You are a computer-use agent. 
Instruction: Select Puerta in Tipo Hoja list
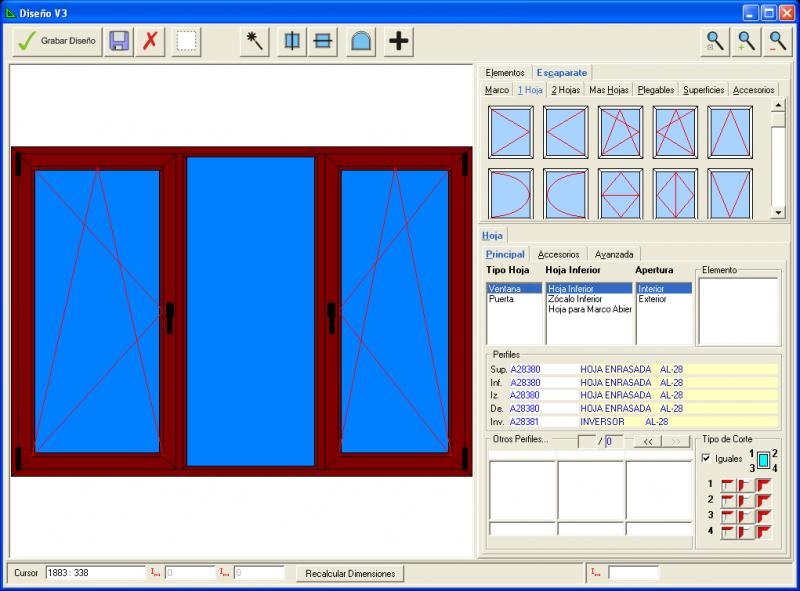tap(501, 299)
